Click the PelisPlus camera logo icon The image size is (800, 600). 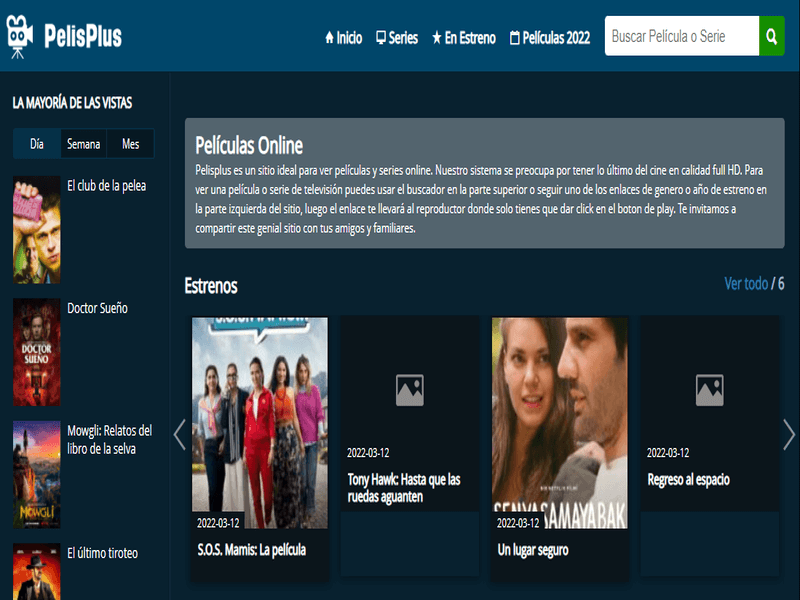pyautogui.click(x=19, y=36)
